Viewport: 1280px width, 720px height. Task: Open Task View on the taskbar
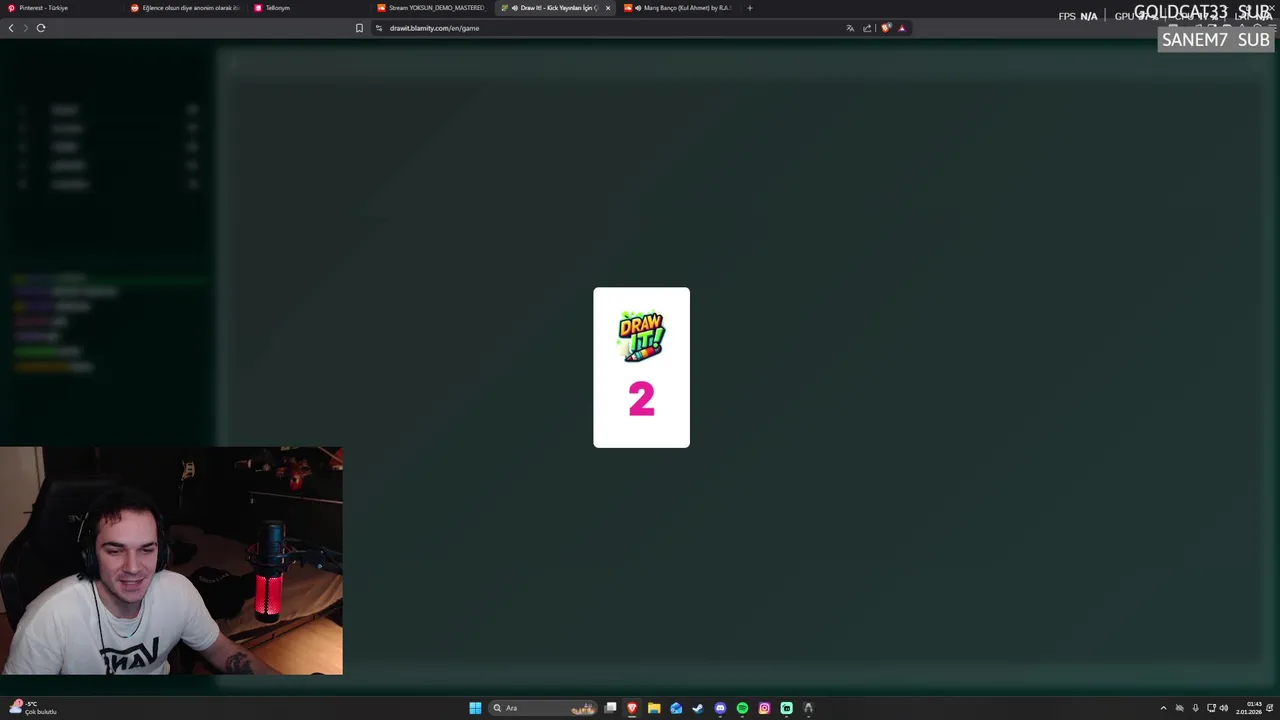[610, 708]
